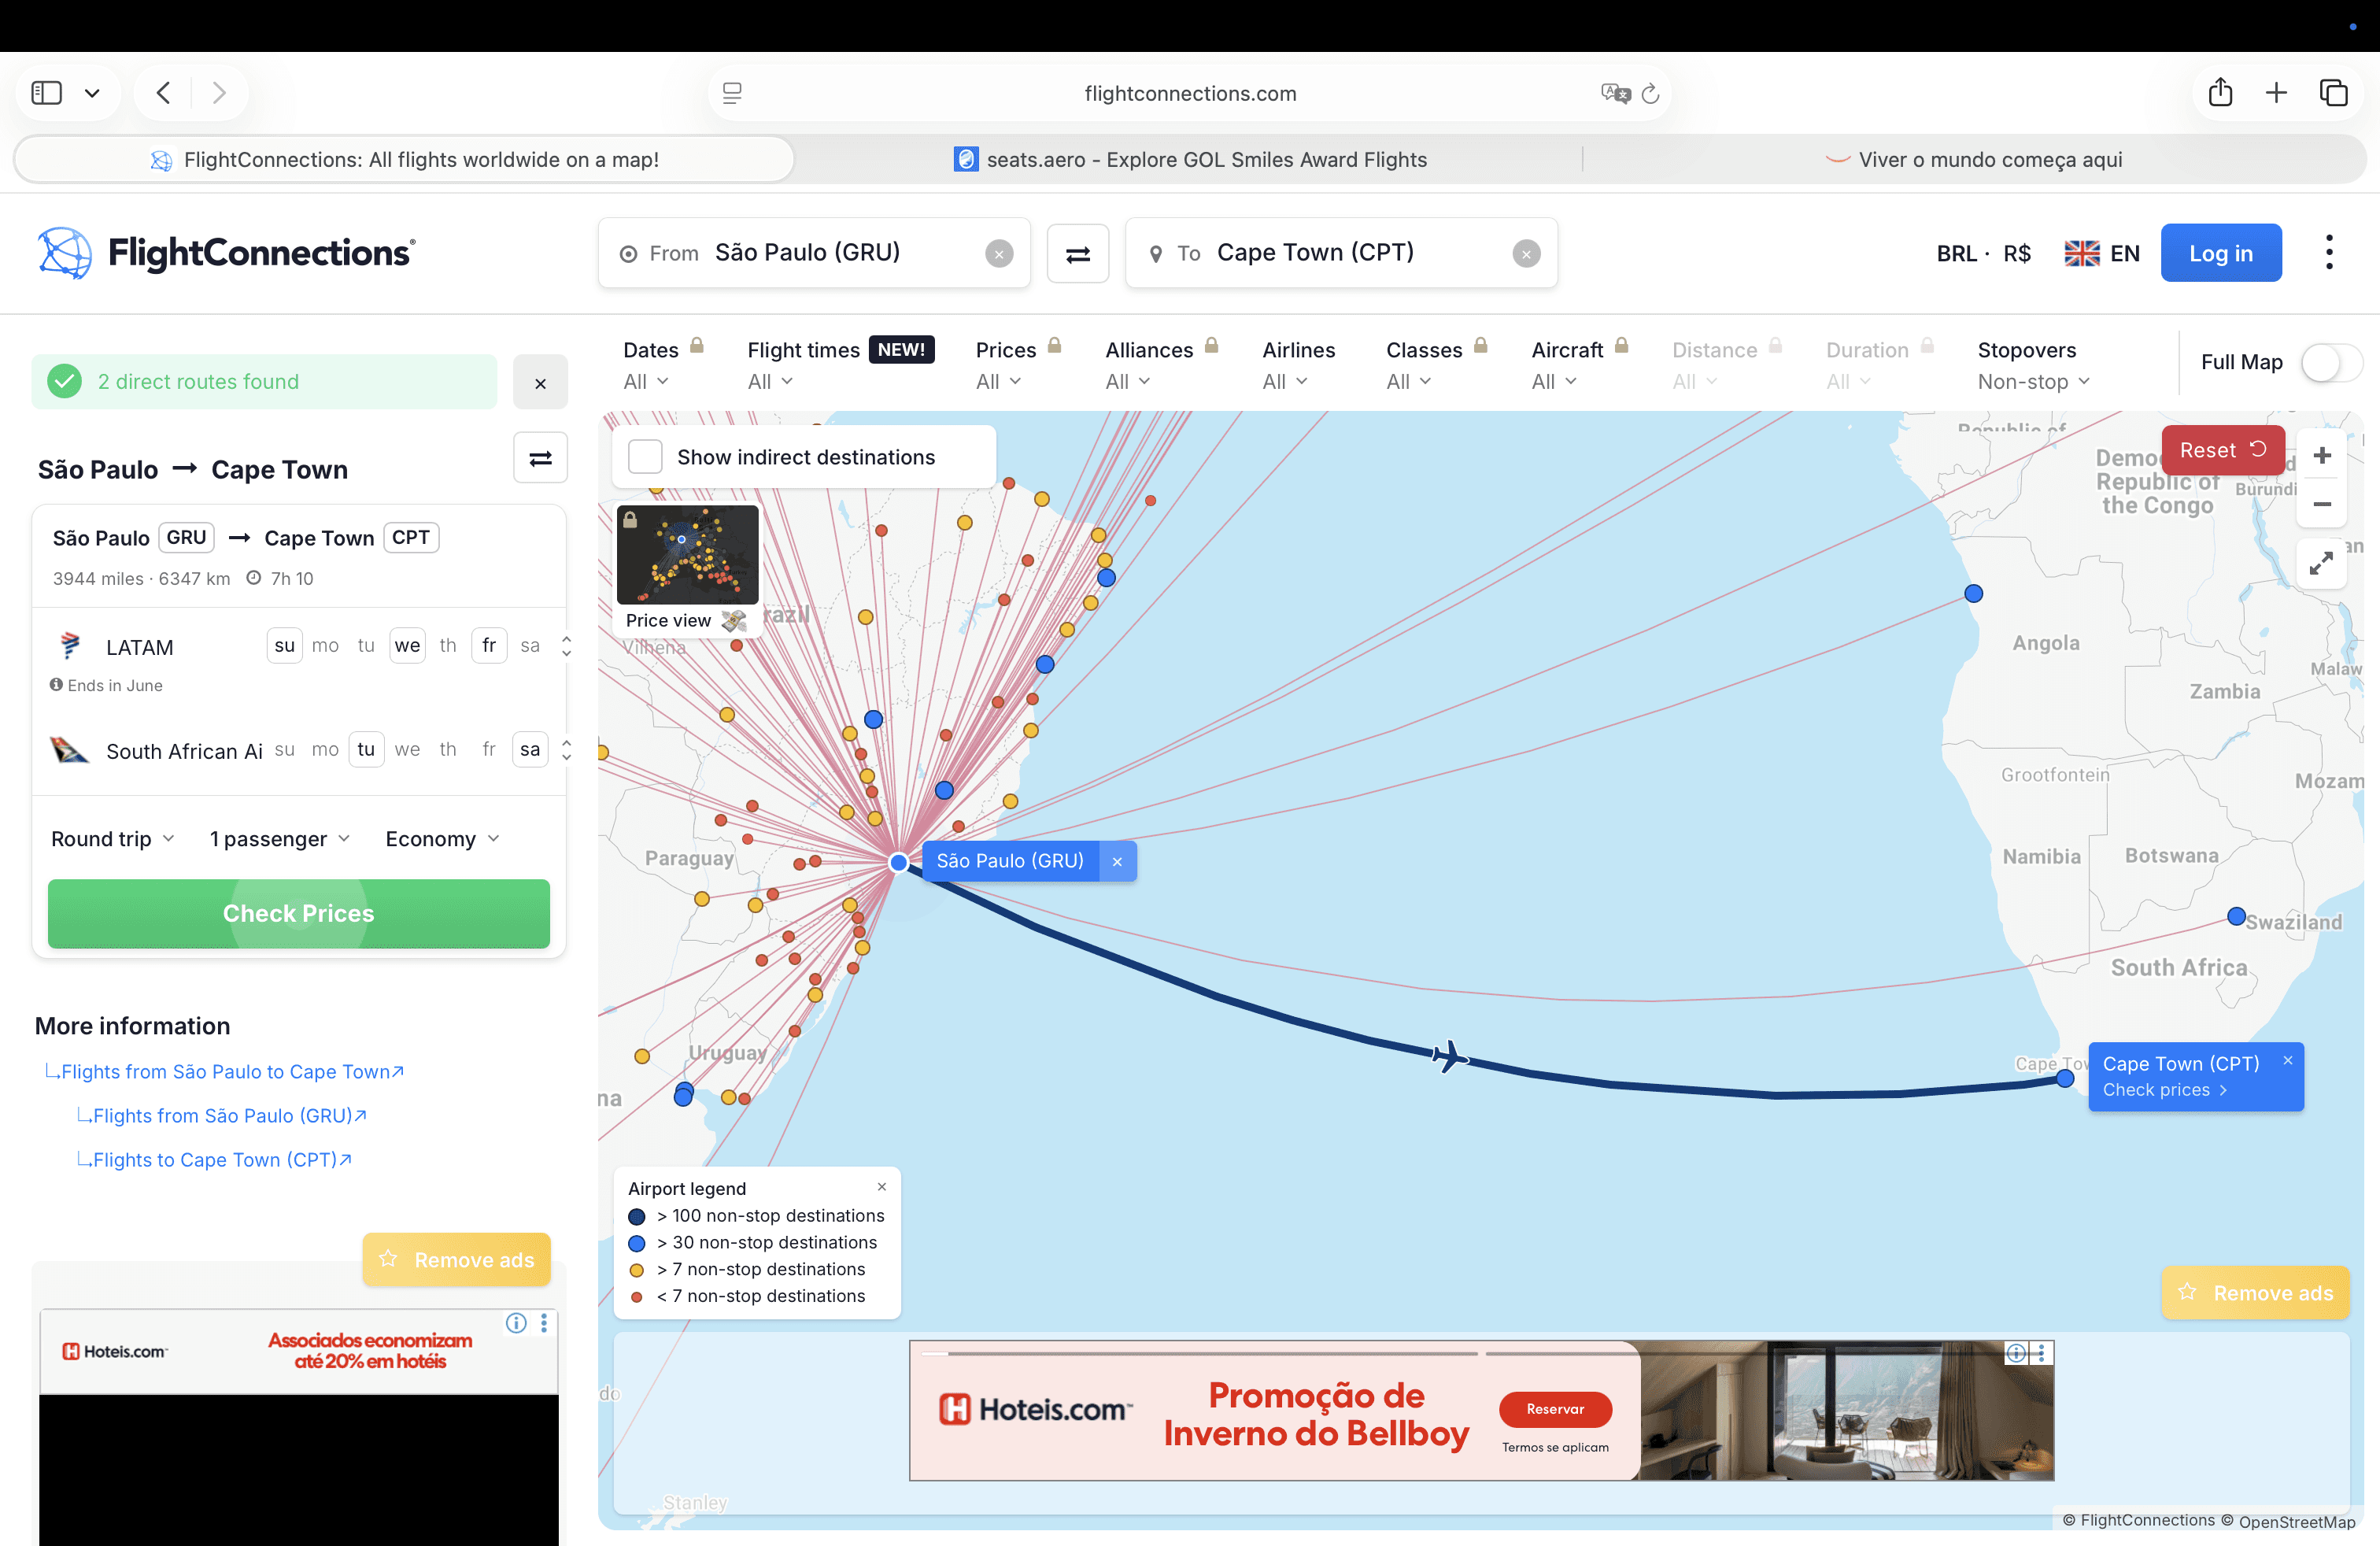
Task: Zoom out on the map
Action: click(x=2322, y=504)
